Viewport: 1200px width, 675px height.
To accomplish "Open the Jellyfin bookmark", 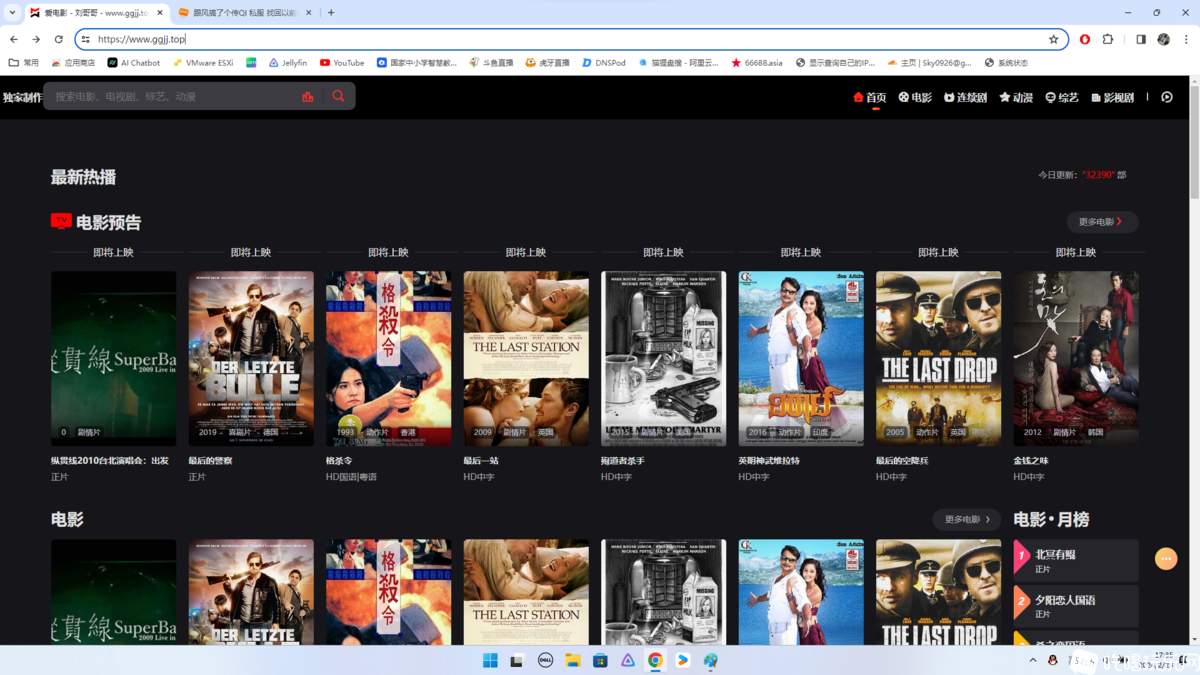I will 288,62.
